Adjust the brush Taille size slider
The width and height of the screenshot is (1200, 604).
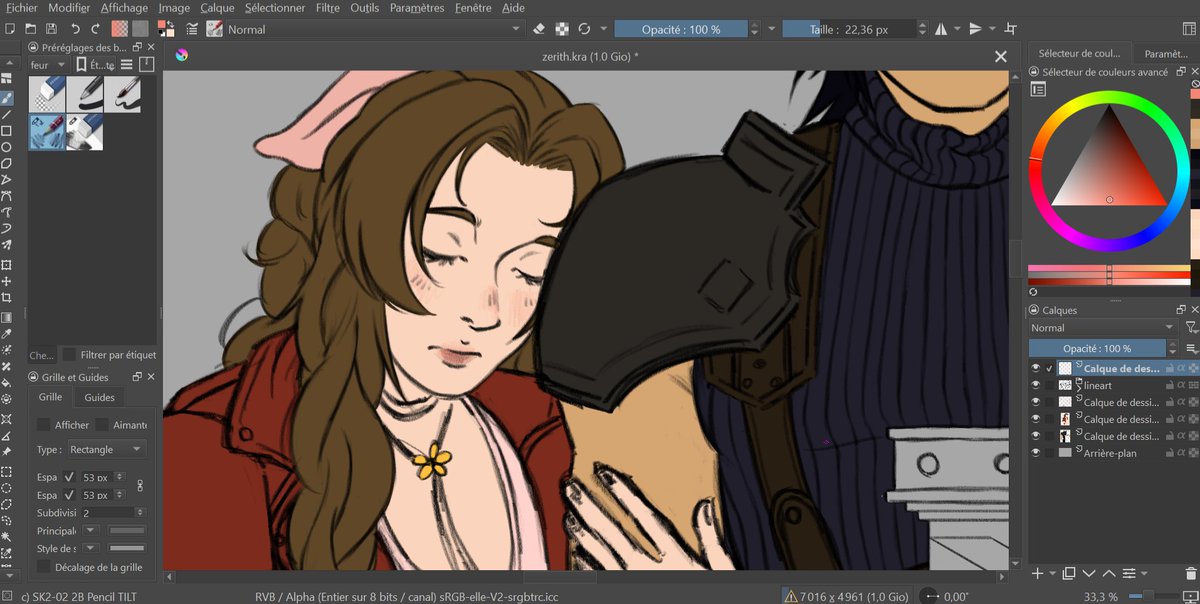pyautogui.click(x=848, y=30)
